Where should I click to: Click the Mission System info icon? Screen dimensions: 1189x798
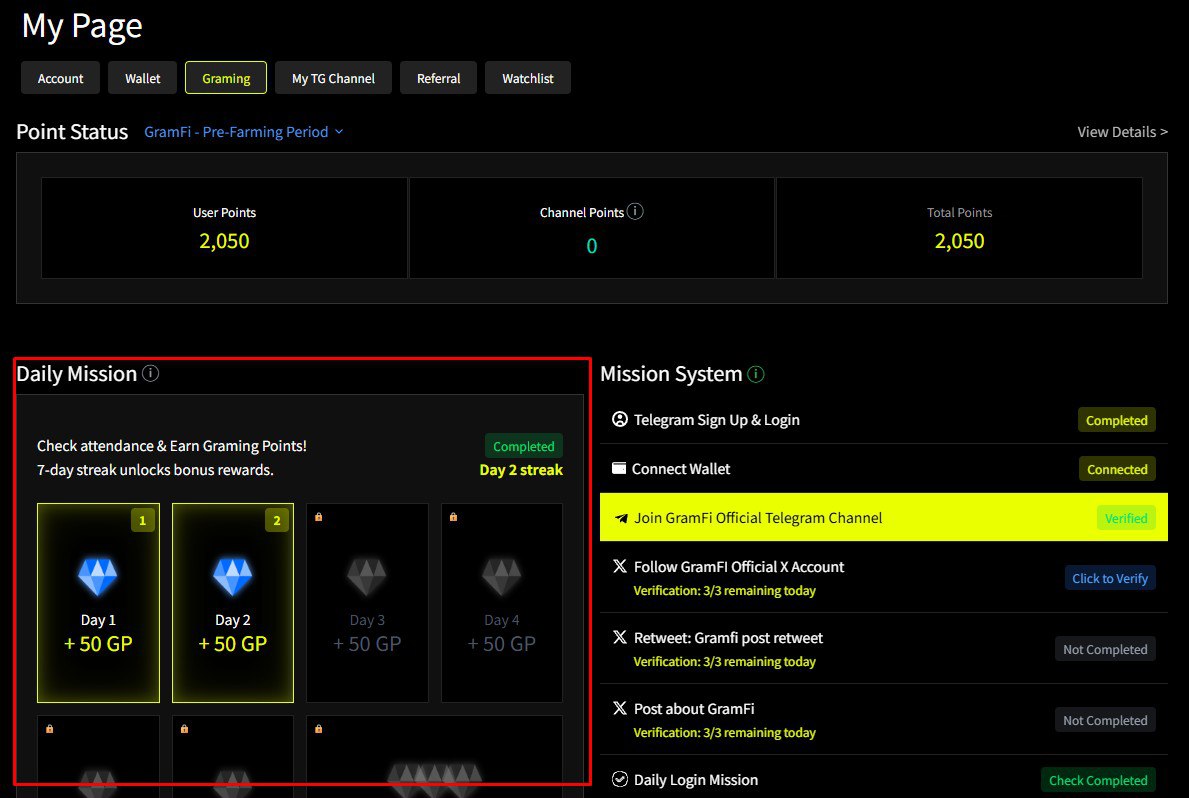pyautogui.click(x=756, y=374)
